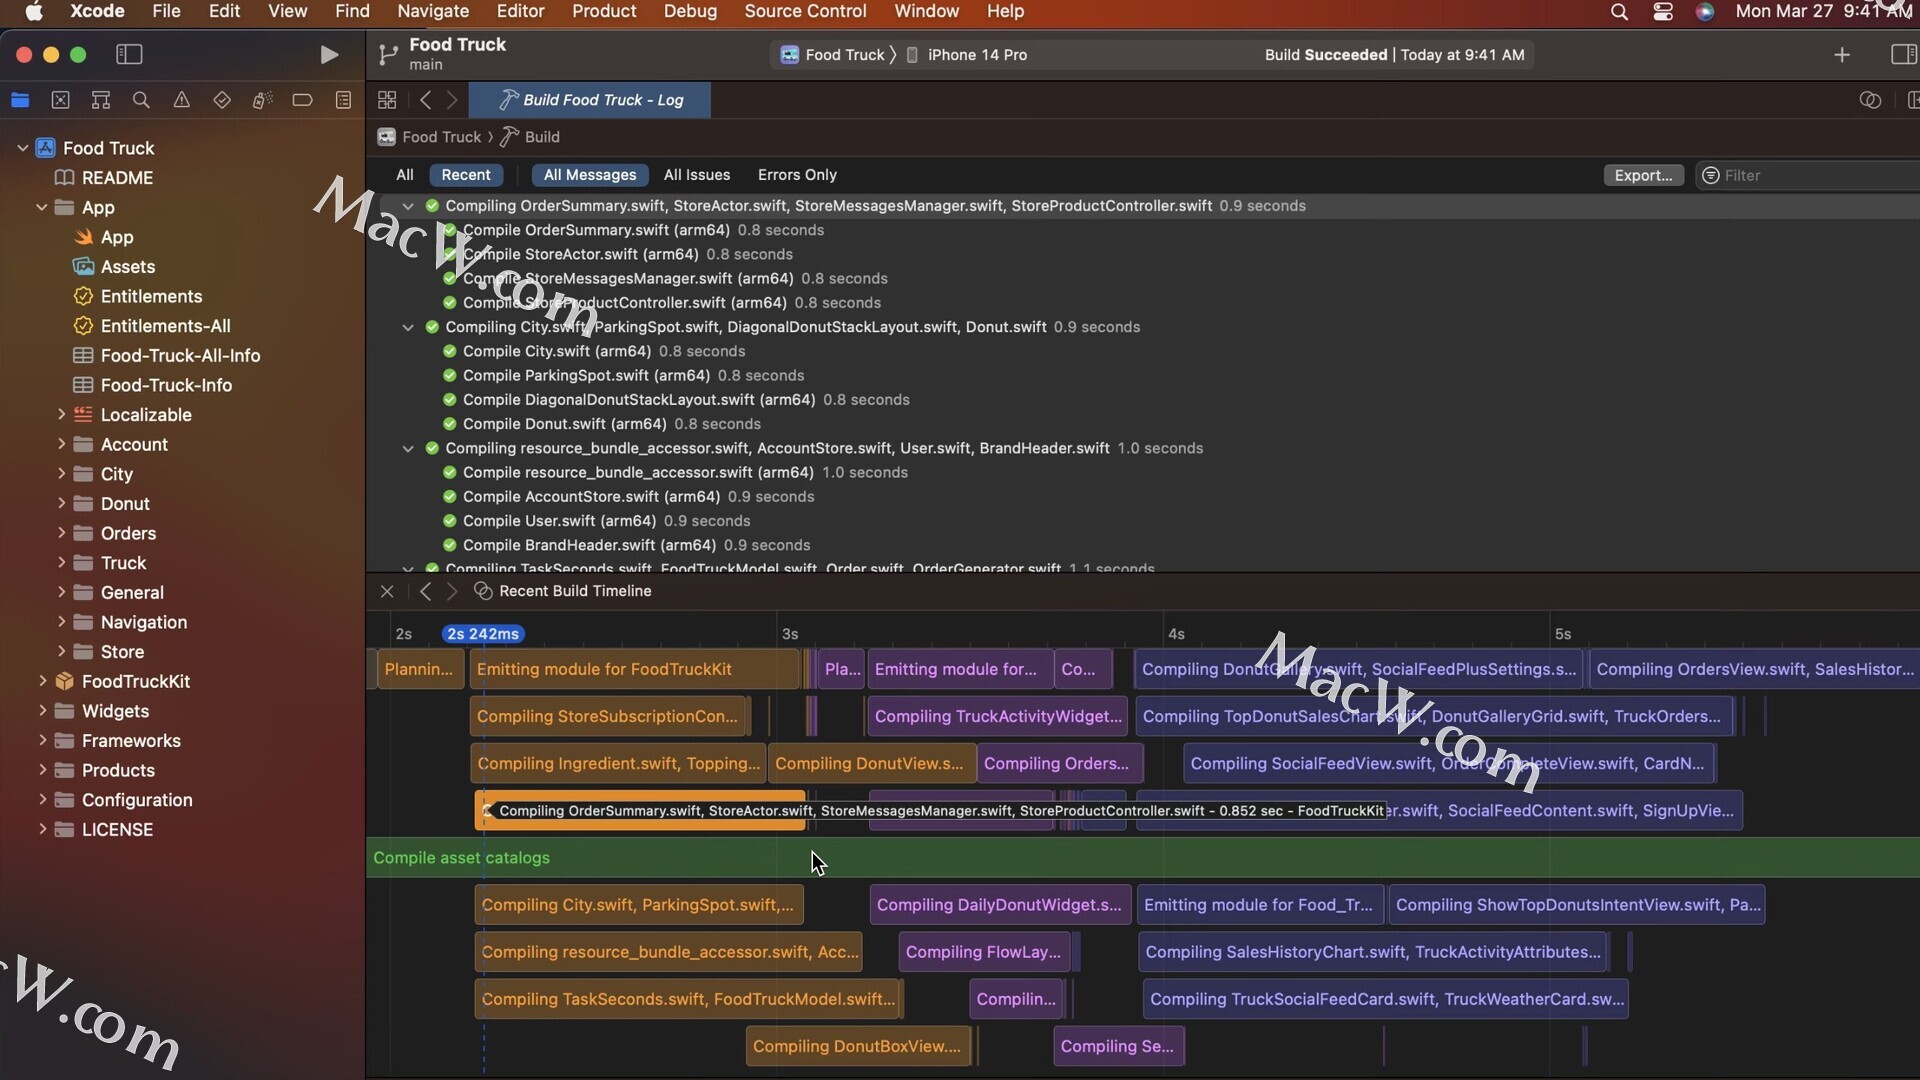This screenshot has width=1920, height=1080.
Task: Select the Compiling DonutBoxView timeline bar
Action: 858,1046
